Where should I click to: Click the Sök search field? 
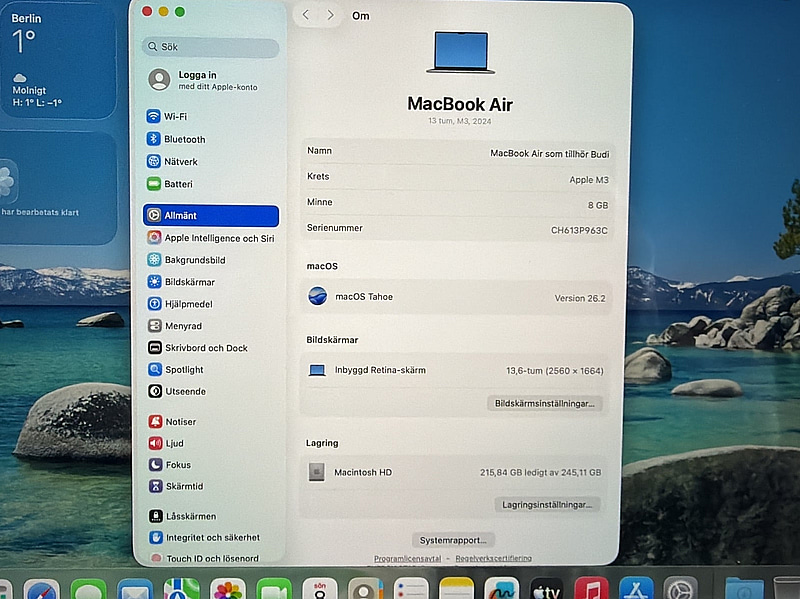pos(210,47)
